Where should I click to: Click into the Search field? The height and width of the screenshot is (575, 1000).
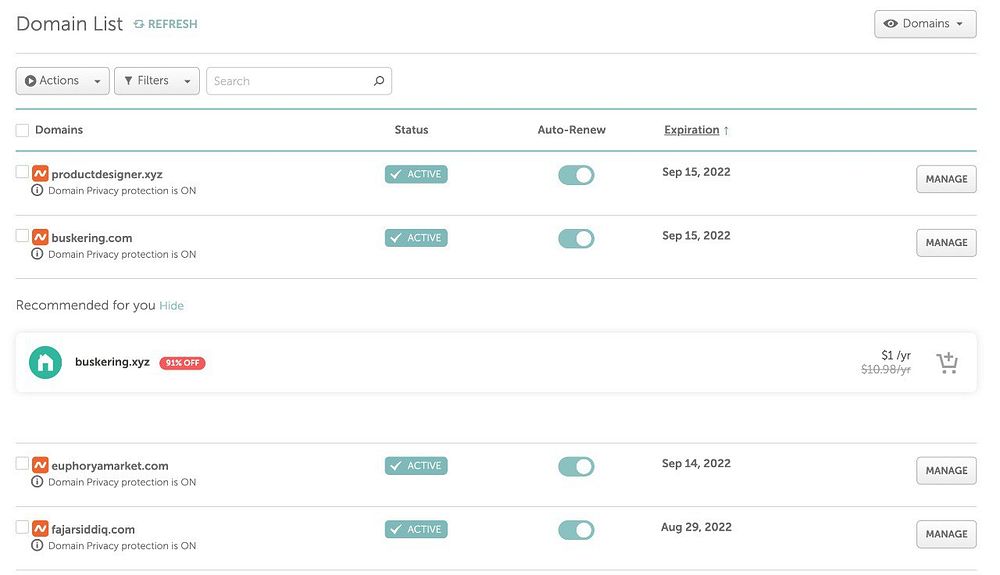pyautogui.click(x=288, y=81)
